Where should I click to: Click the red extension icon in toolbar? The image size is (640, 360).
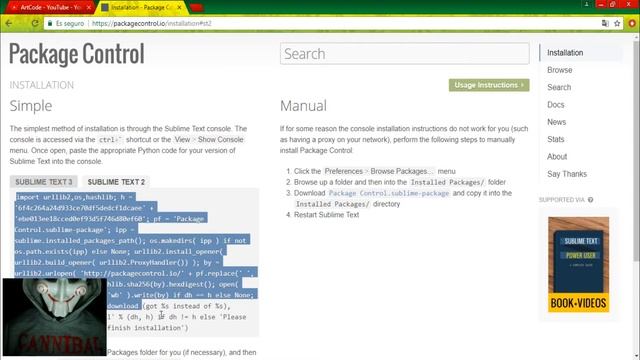(x=632, y=24)
